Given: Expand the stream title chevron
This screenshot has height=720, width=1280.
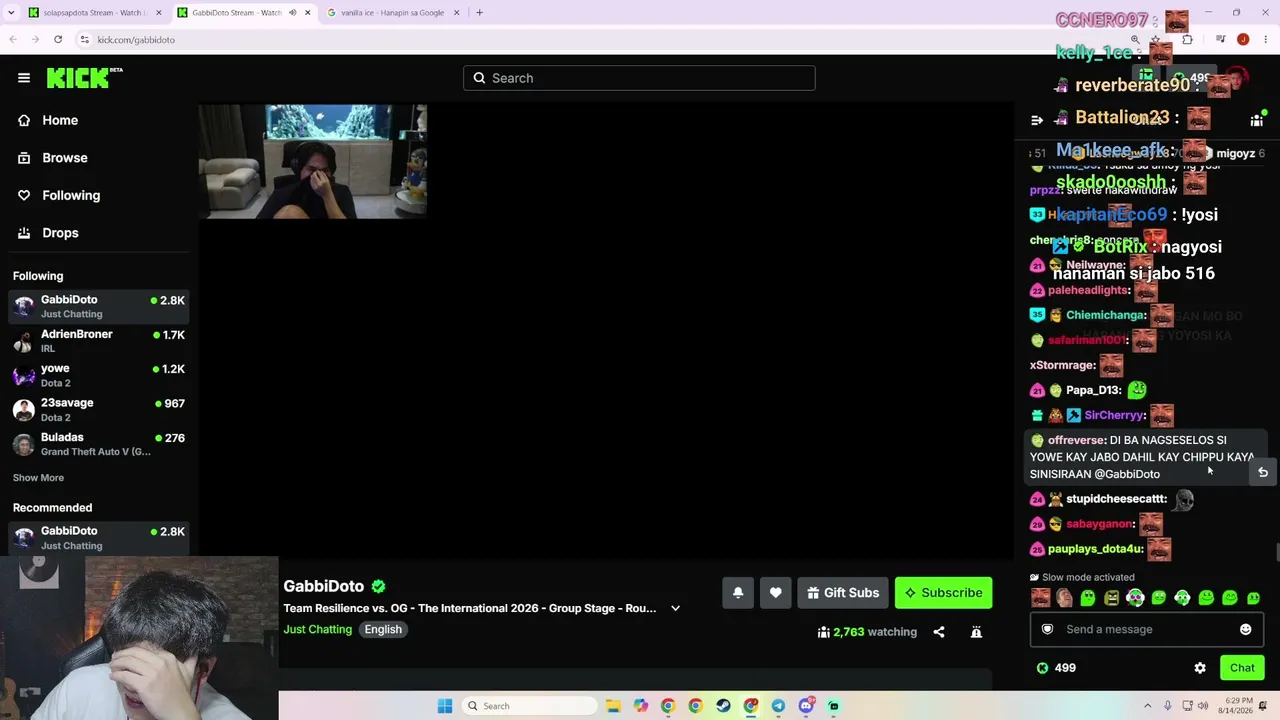Looking at the screenshot, I should [675, 608].
